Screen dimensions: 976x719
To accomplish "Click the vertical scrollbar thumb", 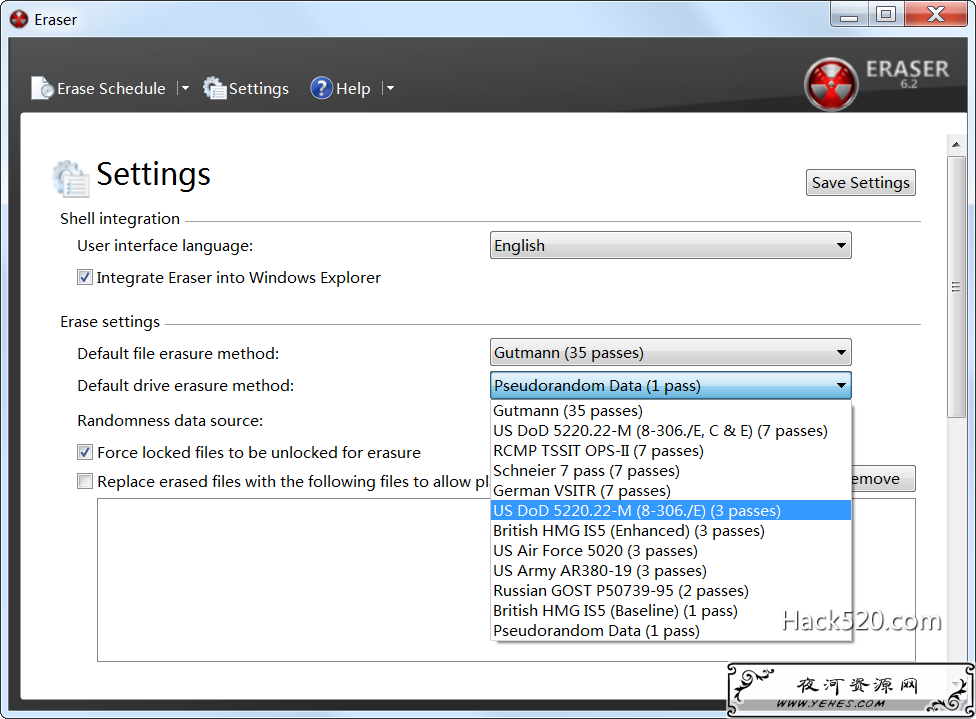I will point(956,286).
